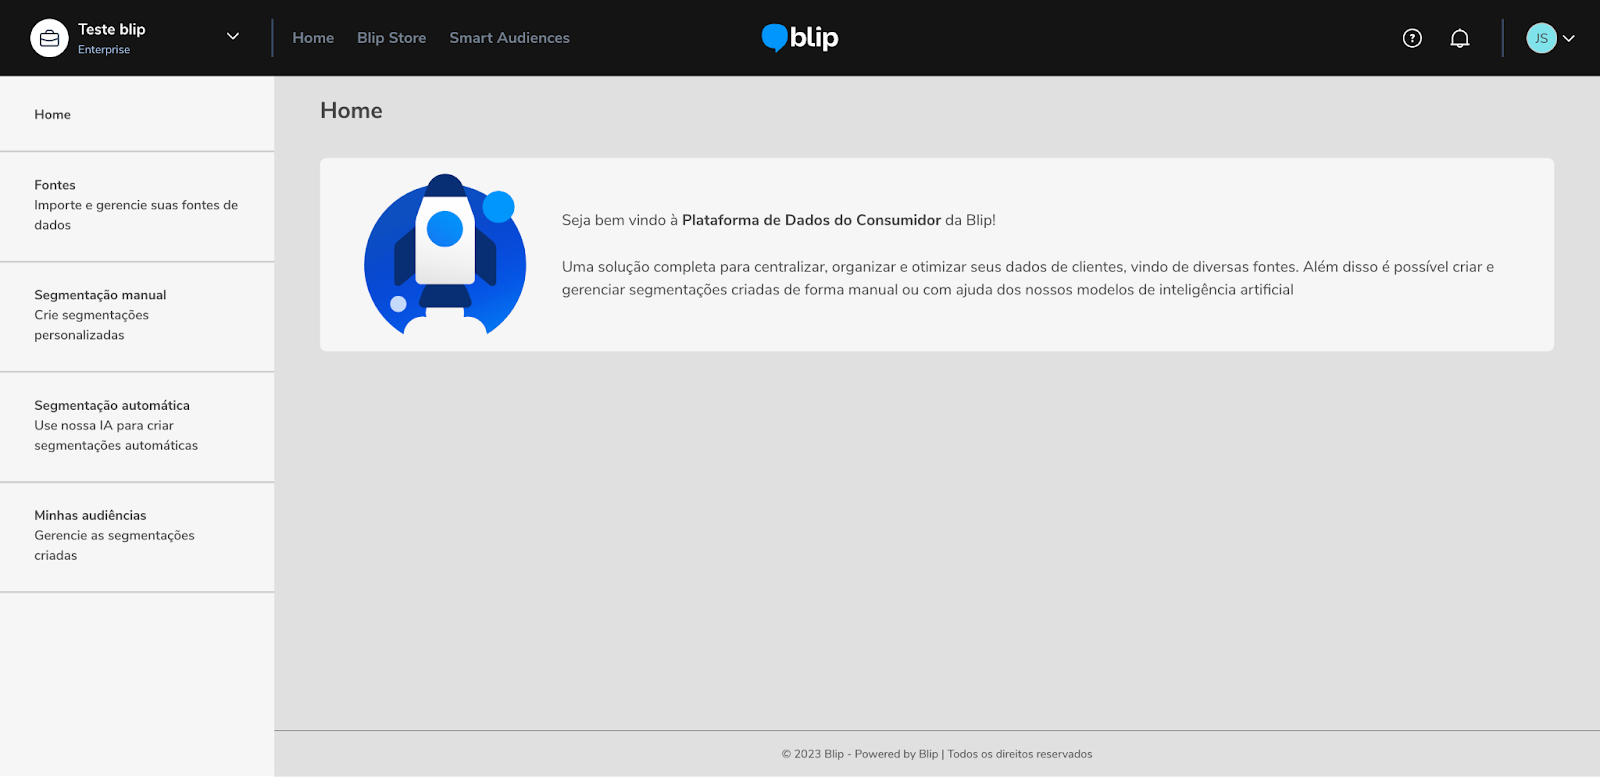Go to Smart Audiences in top navigation
1600x777 pixels.
point(509,38)
